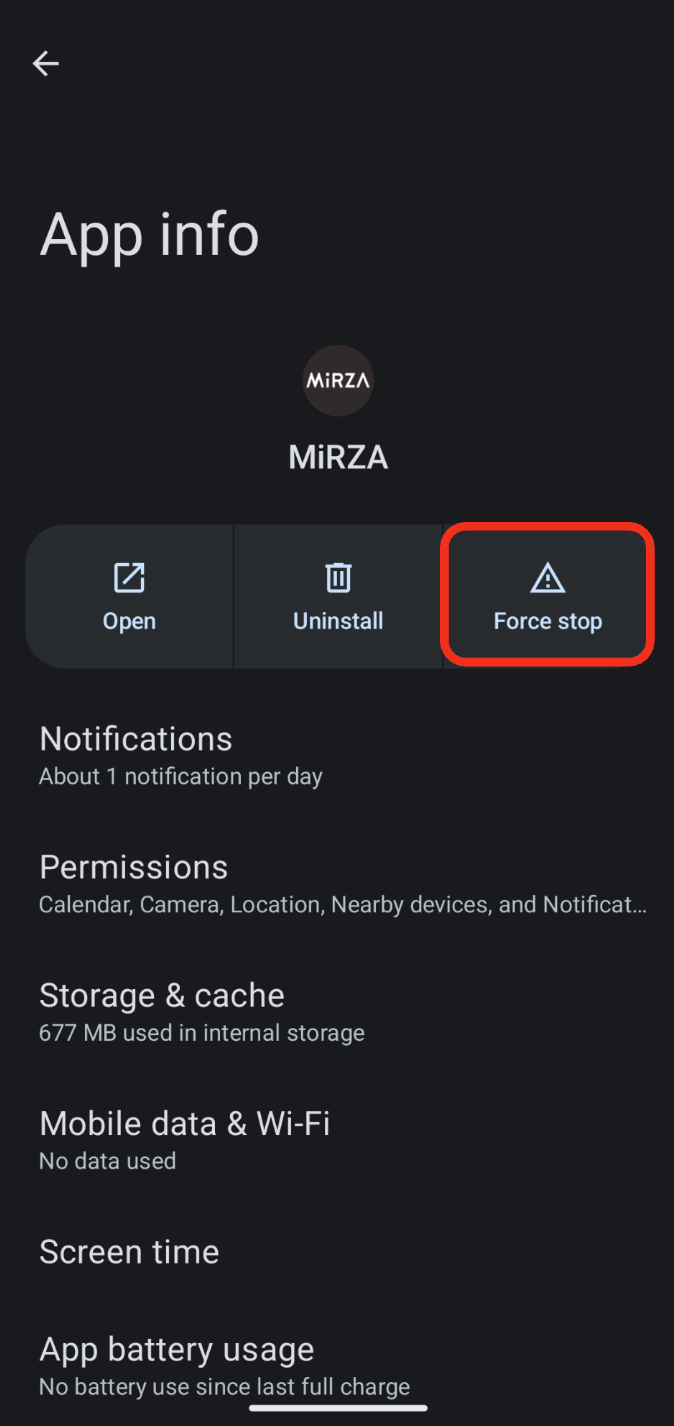Screen dimensions: 674x1426
Task: Click the Open button label
Action: (129, 621)
